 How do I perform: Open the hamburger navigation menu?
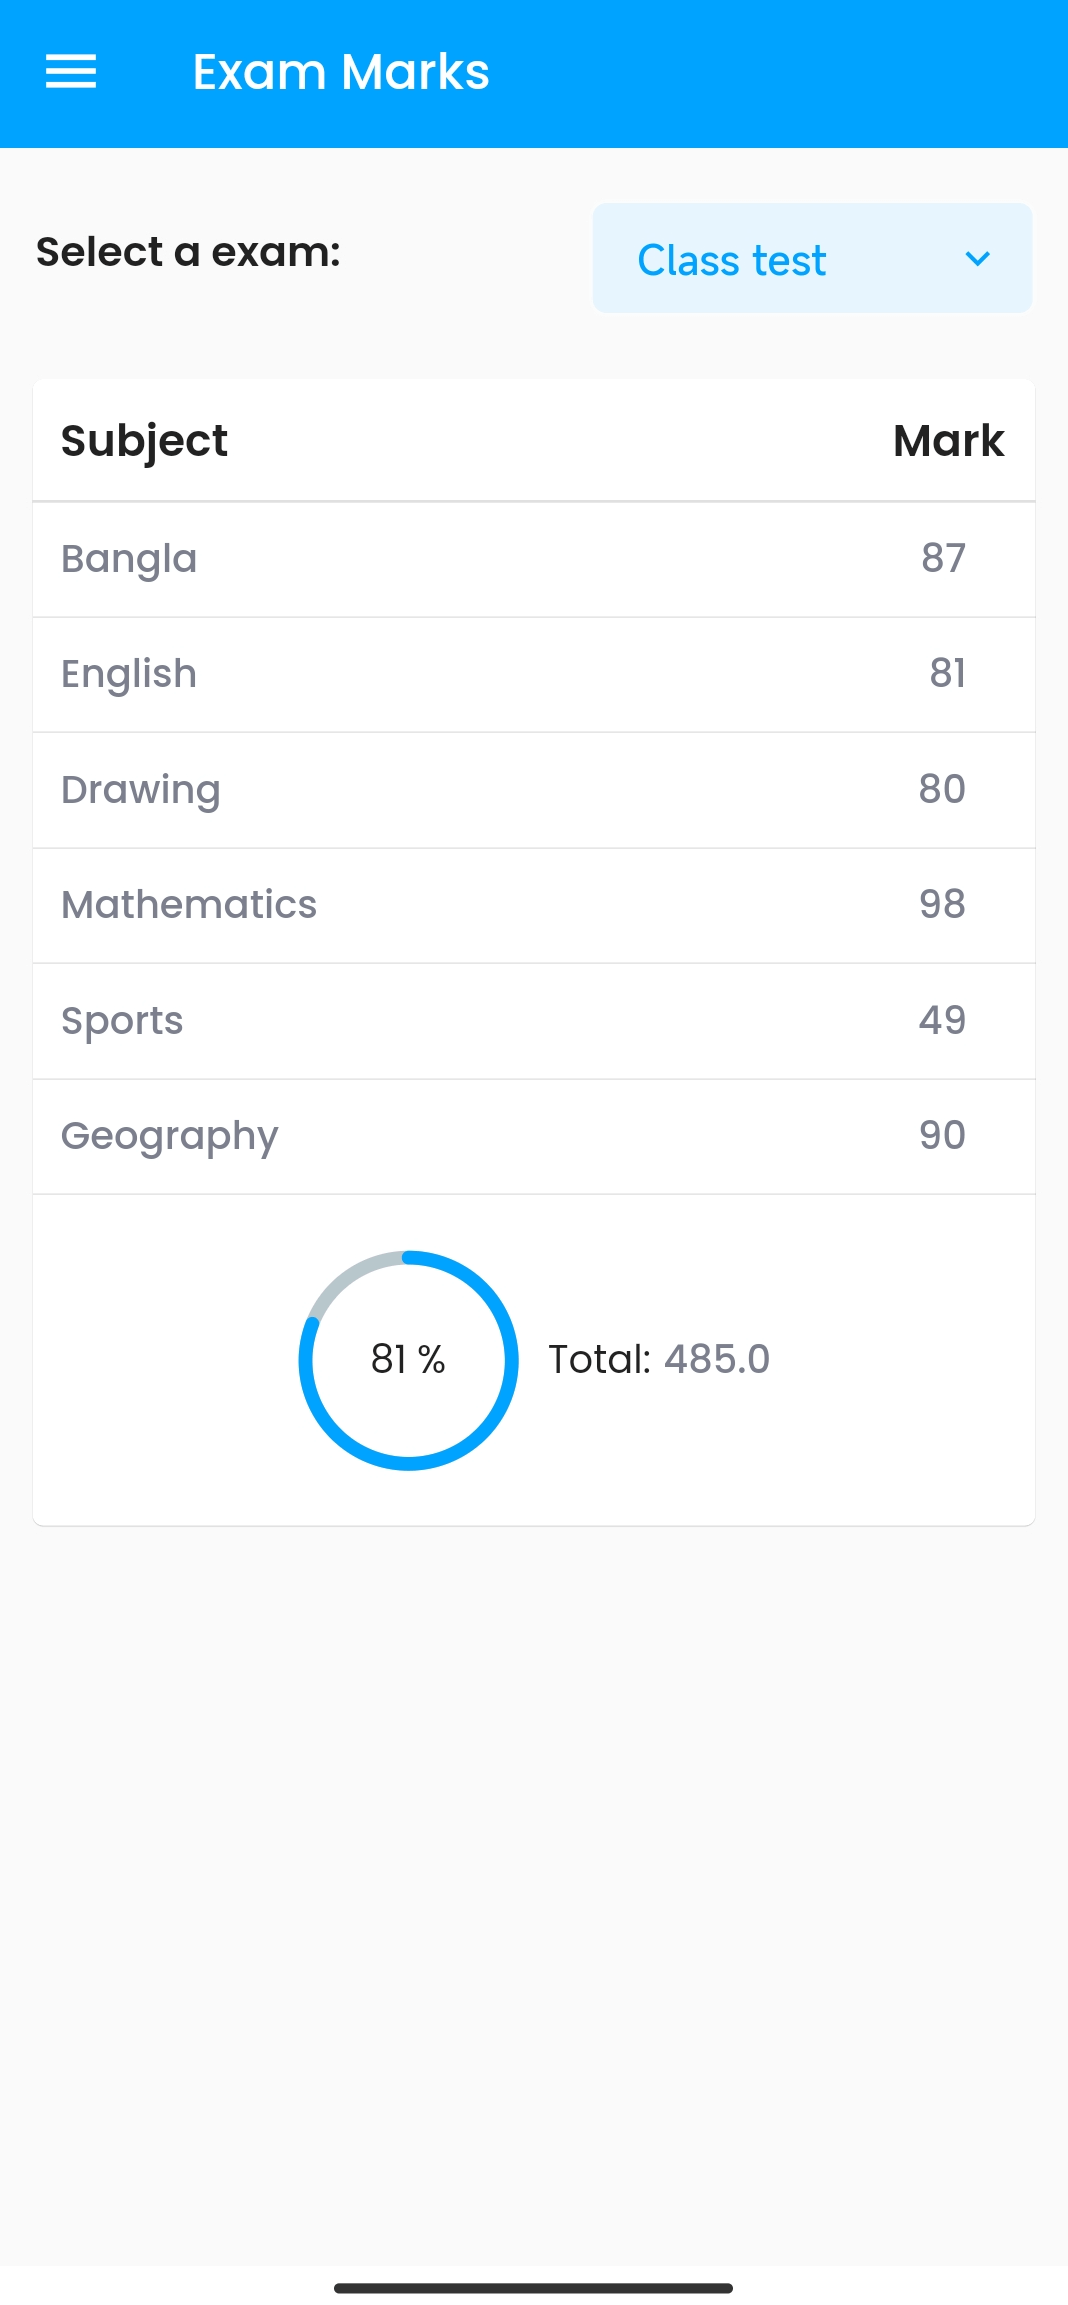point(71,72)
